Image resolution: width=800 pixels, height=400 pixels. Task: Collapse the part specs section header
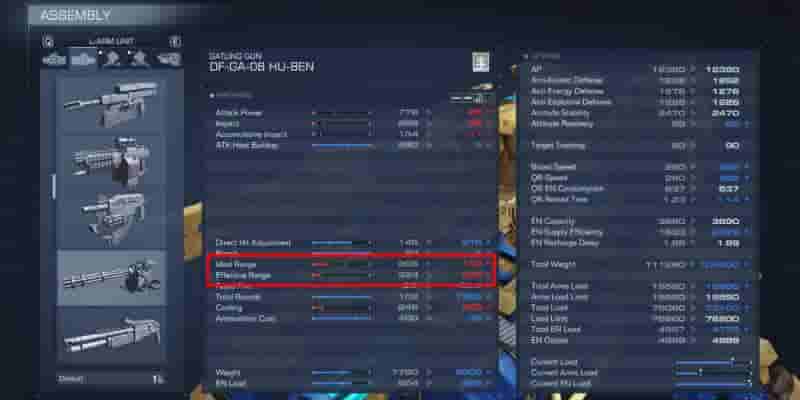point(231,95)
